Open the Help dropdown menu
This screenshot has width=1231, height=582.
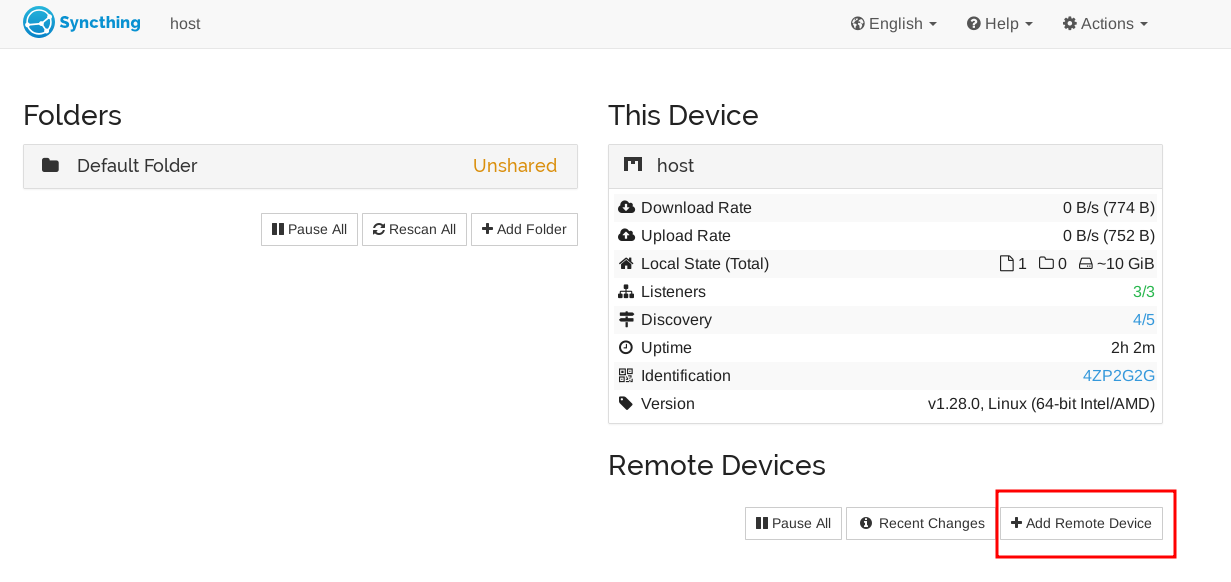click(x=1000, y=24)
